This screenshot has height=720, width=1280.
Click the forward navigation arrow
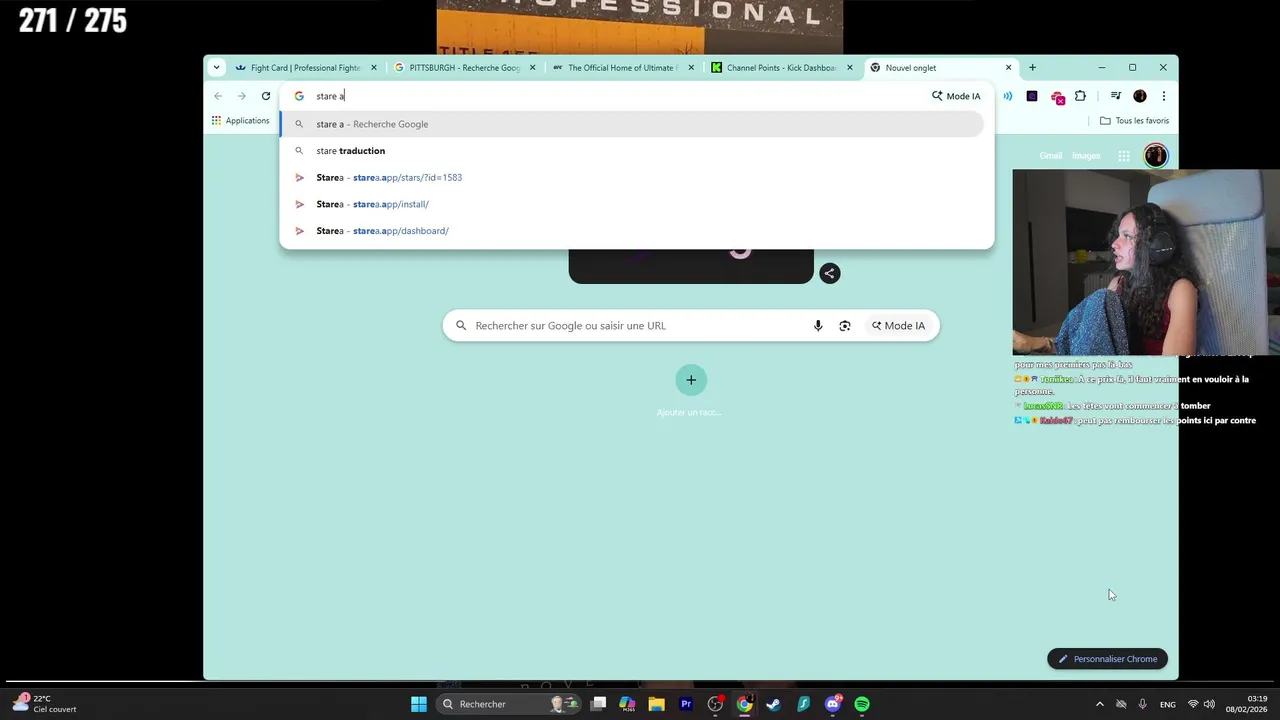(242, 96)
